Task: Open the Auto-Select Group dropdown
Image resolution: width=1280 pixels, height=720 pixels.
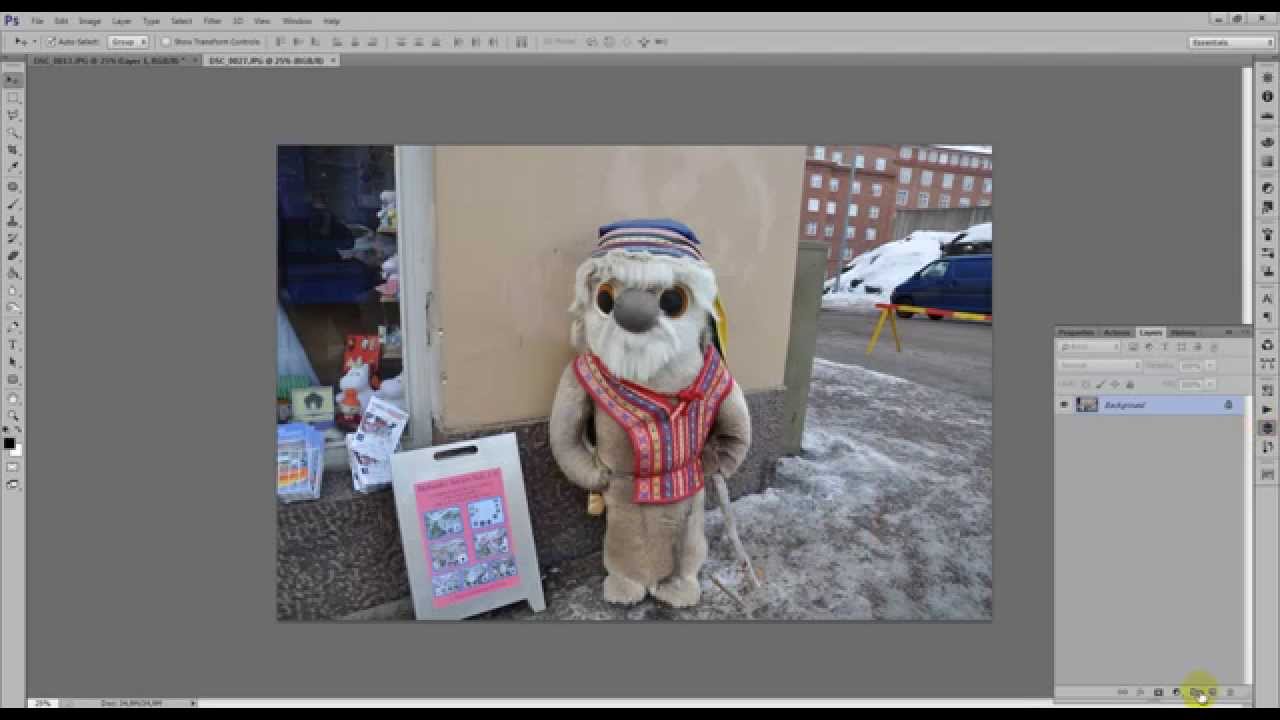Action: tap(128, 42)
